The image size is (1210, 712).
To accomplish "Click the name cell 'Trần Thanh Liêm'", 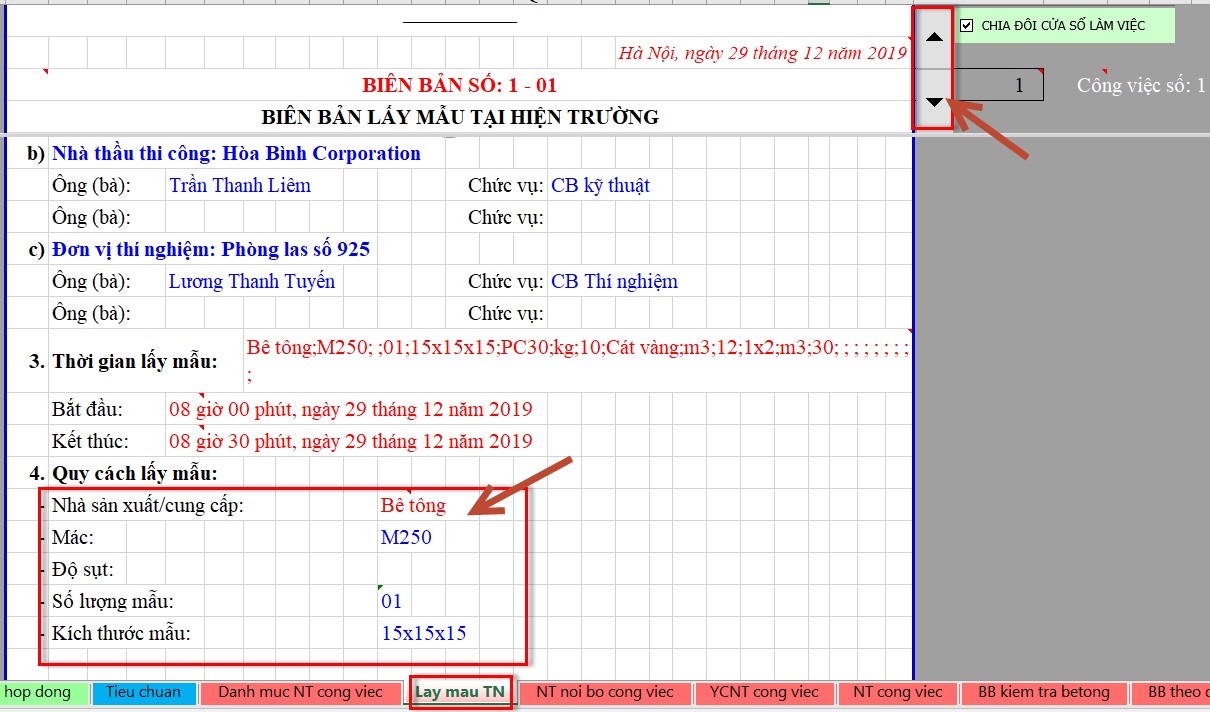I will pyautogui.click(x=240, y=186).
